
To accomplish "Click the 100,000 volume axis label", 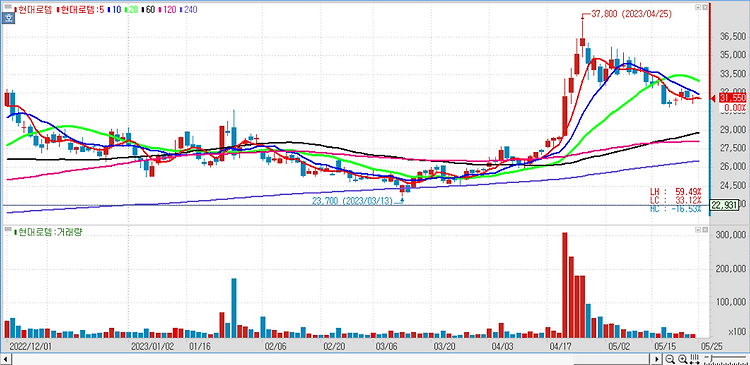I will [731, 302].
